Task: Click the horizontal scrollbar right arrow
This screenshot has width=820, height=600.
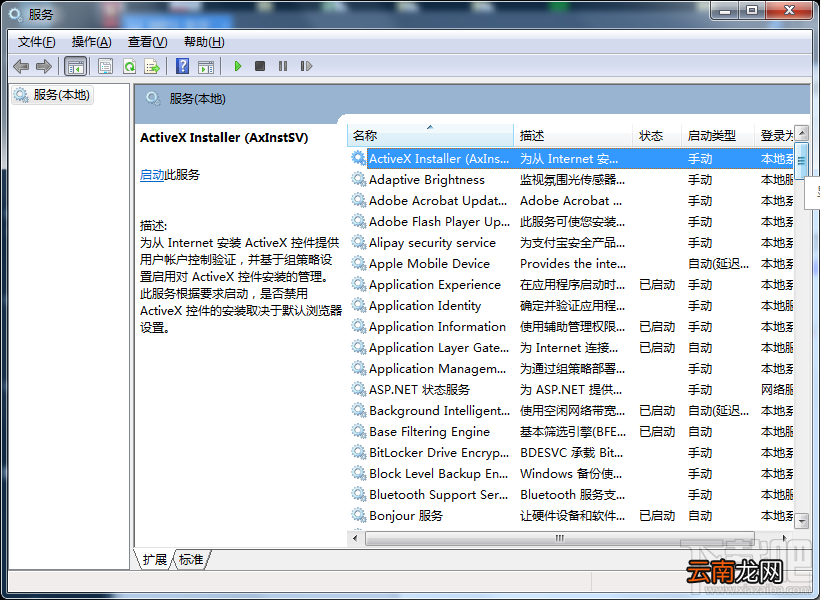Action: (x=784, y=538)
